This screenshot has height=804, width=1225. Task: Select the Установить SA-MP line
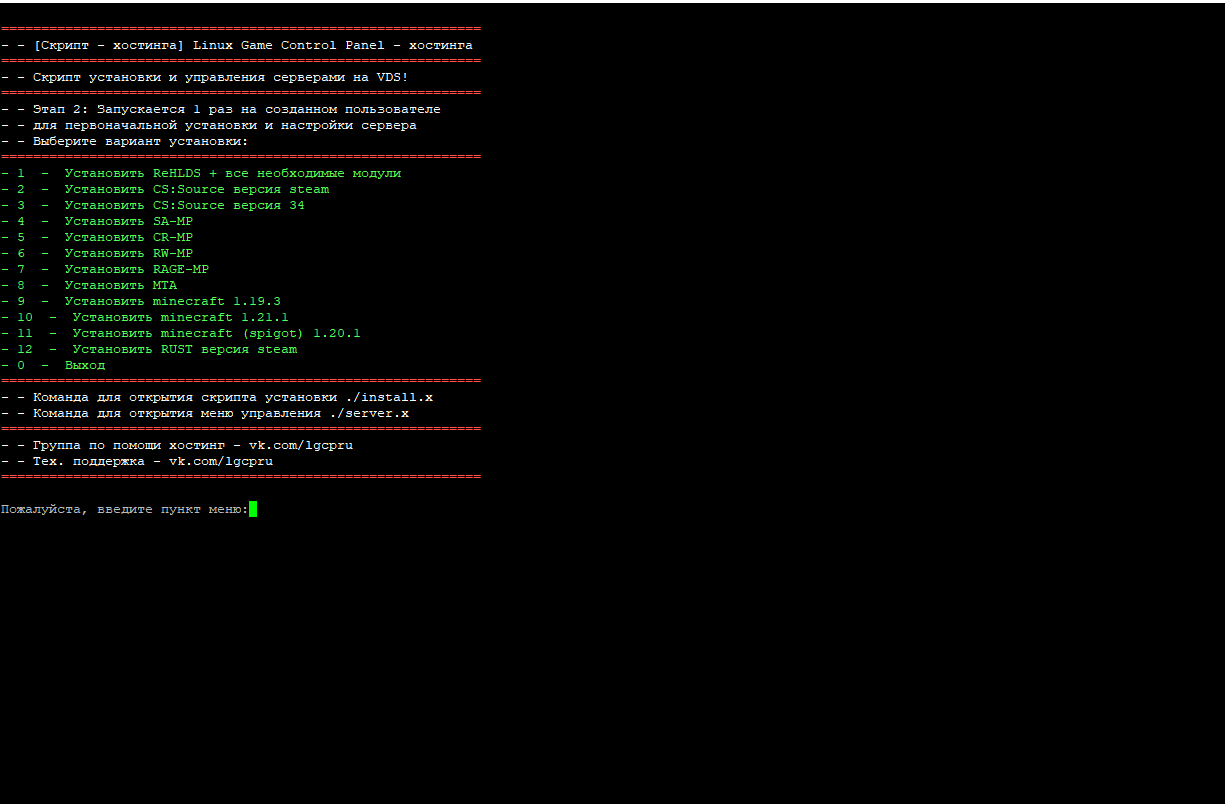(128, 221)
